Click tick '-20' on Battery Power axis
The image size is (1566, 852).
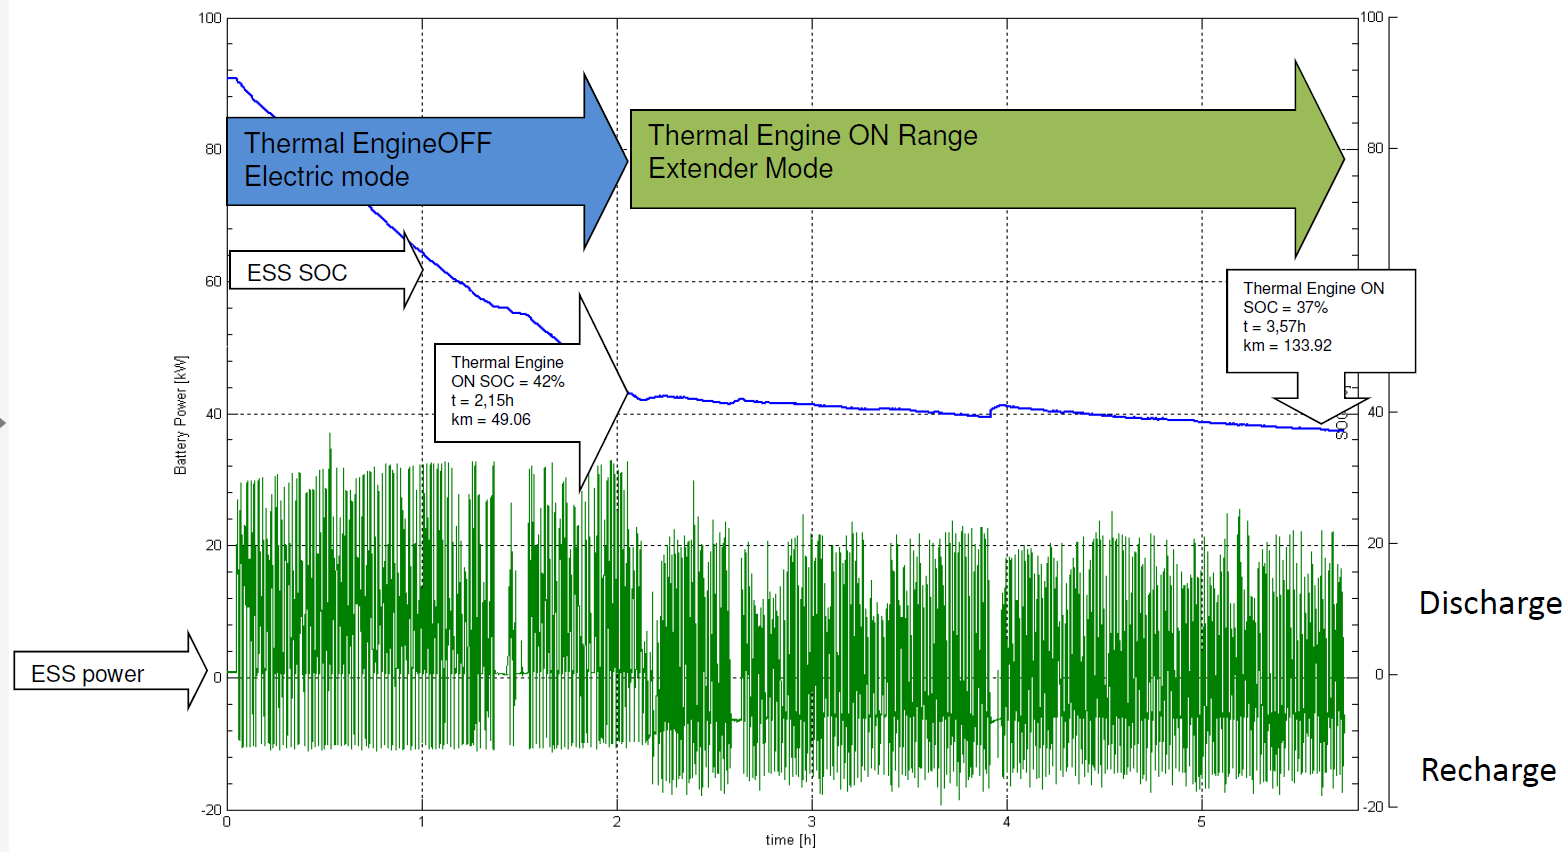tap(211, 810)
